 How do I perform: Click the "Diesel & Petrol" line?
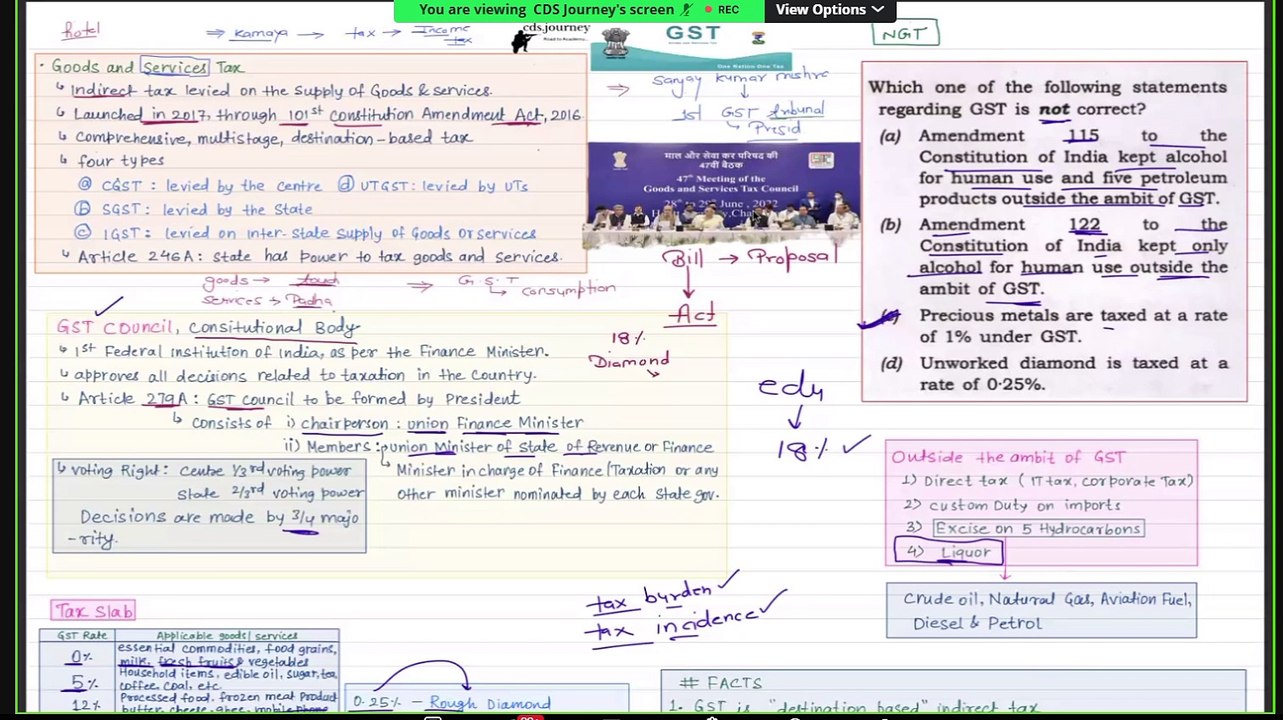tap(977, 623)
